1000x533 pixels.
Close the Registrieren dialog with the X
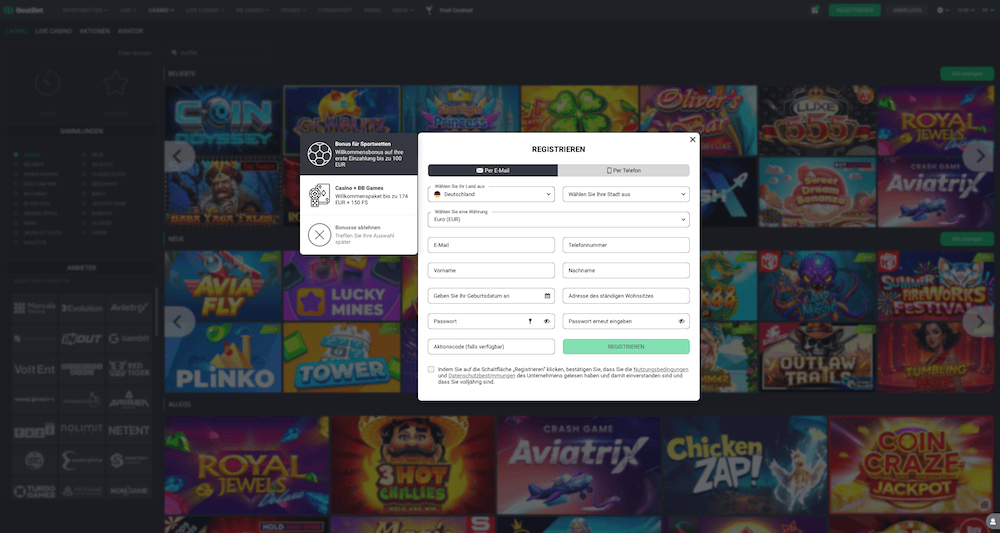pos(693,140)
